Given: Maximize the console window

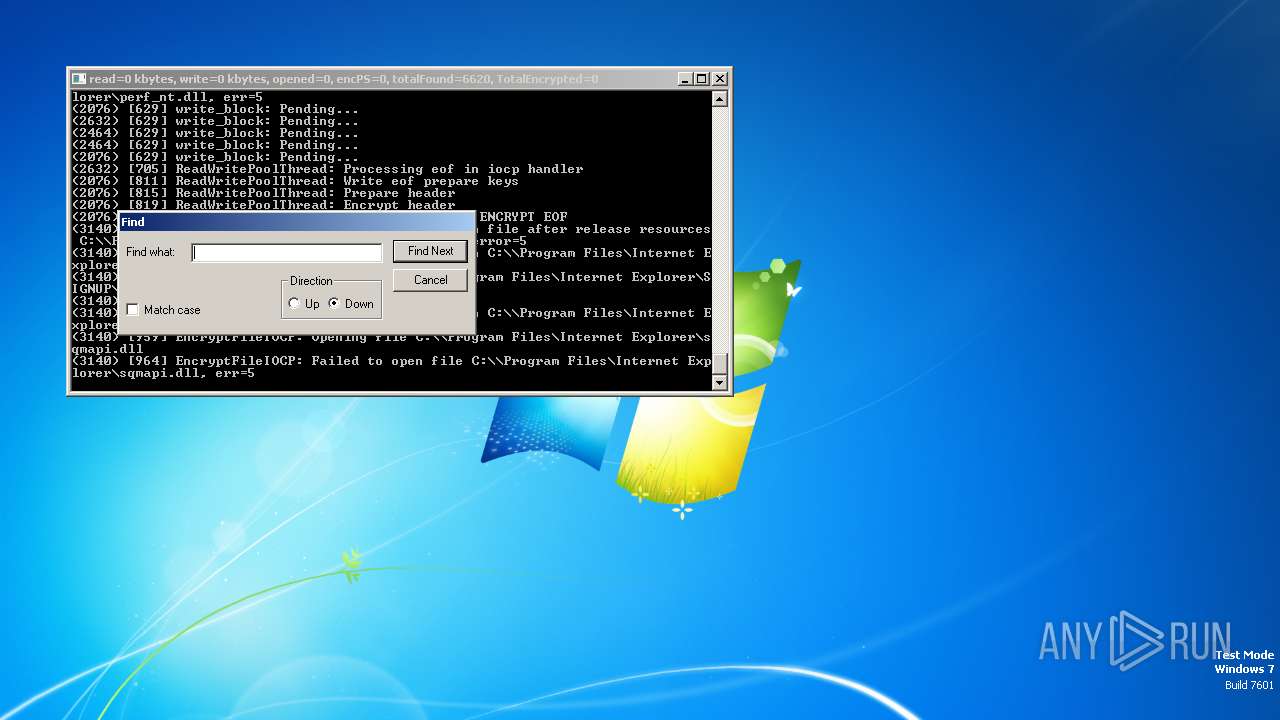Looking at the screenshot, I should (701, 79).
